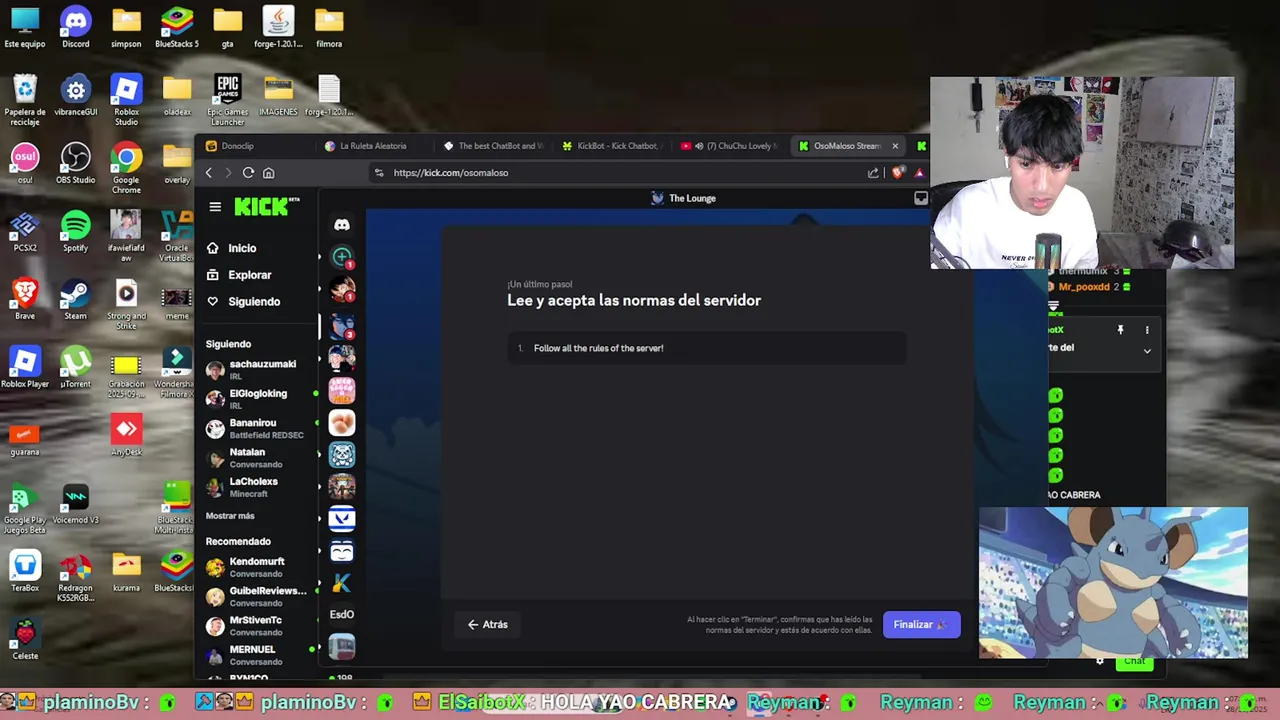This screenshot has height=720, width=1280.
Task: Collapse the pinned message chevron
Action: point(1147,351)
